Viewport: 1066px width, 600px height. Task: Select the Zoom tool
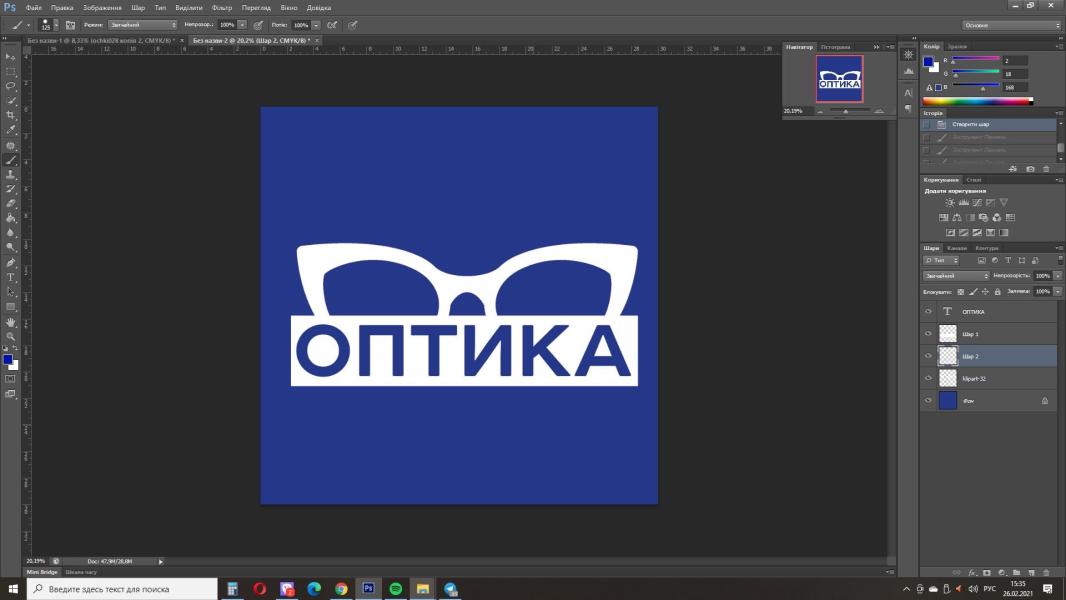tap(10, 336)
